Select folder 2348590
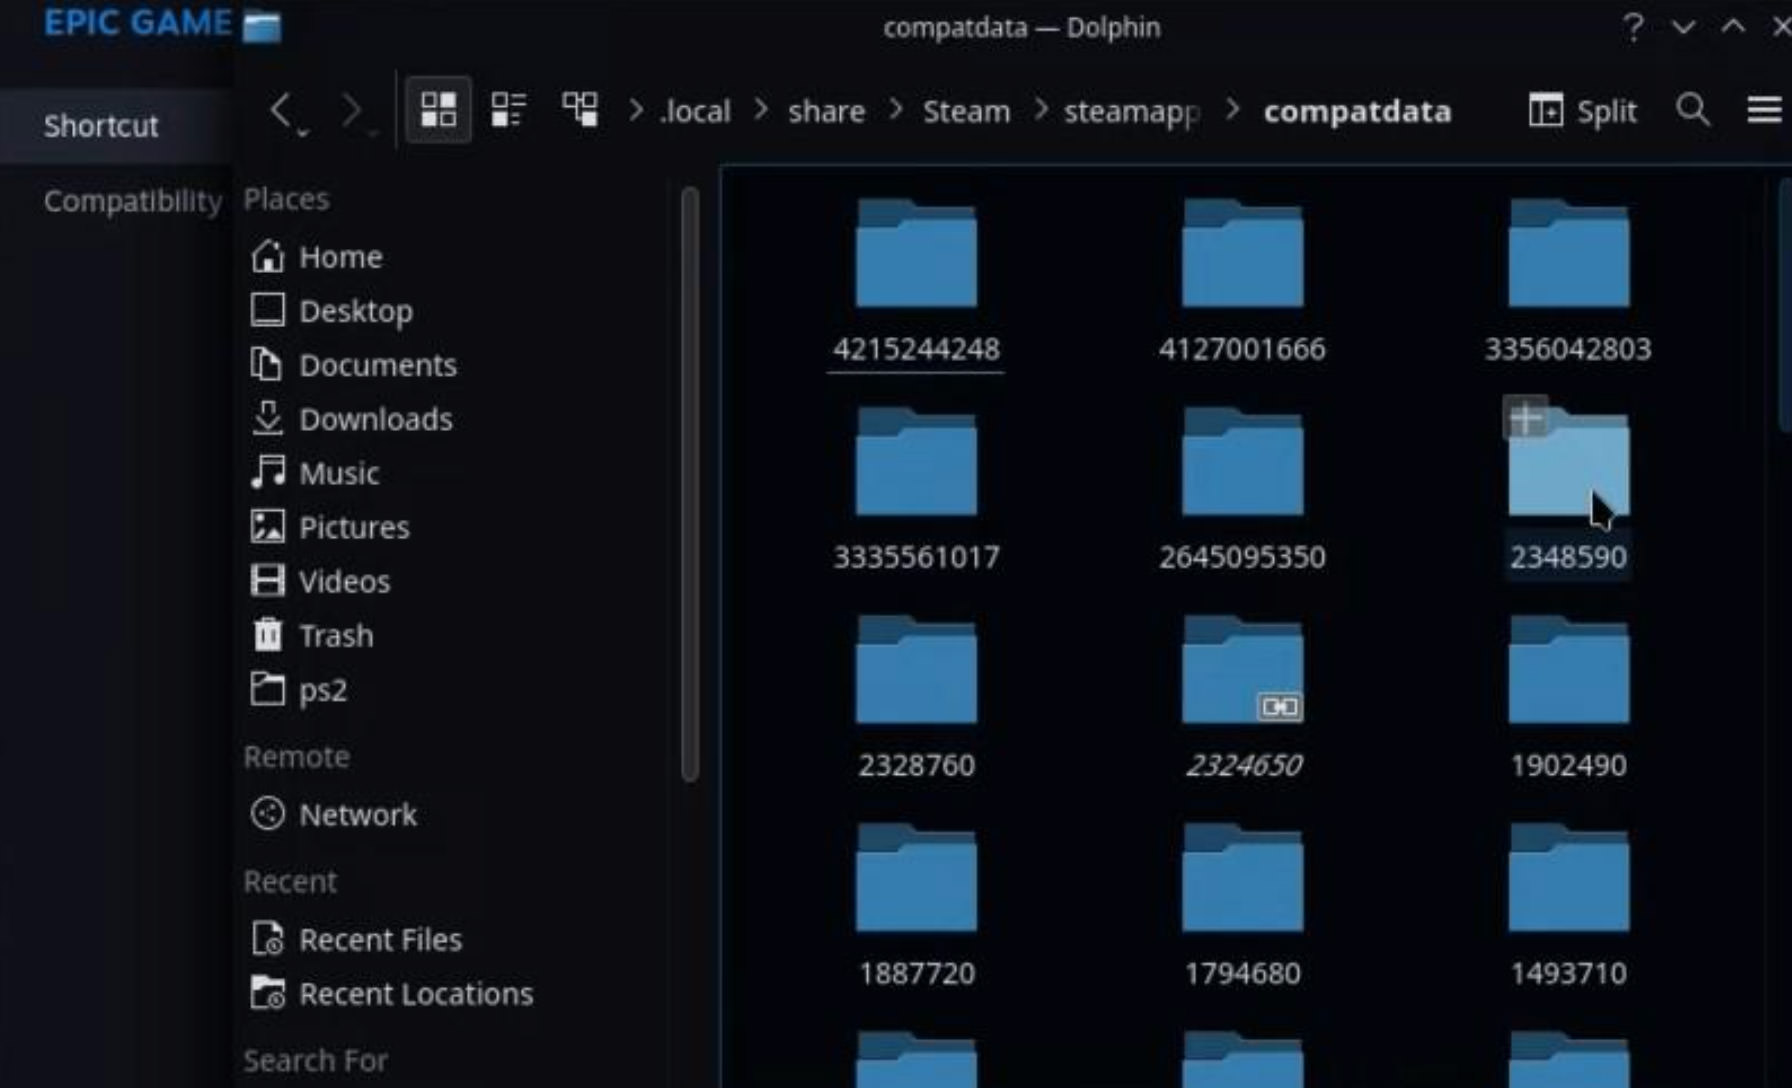 coord(1568,488)
